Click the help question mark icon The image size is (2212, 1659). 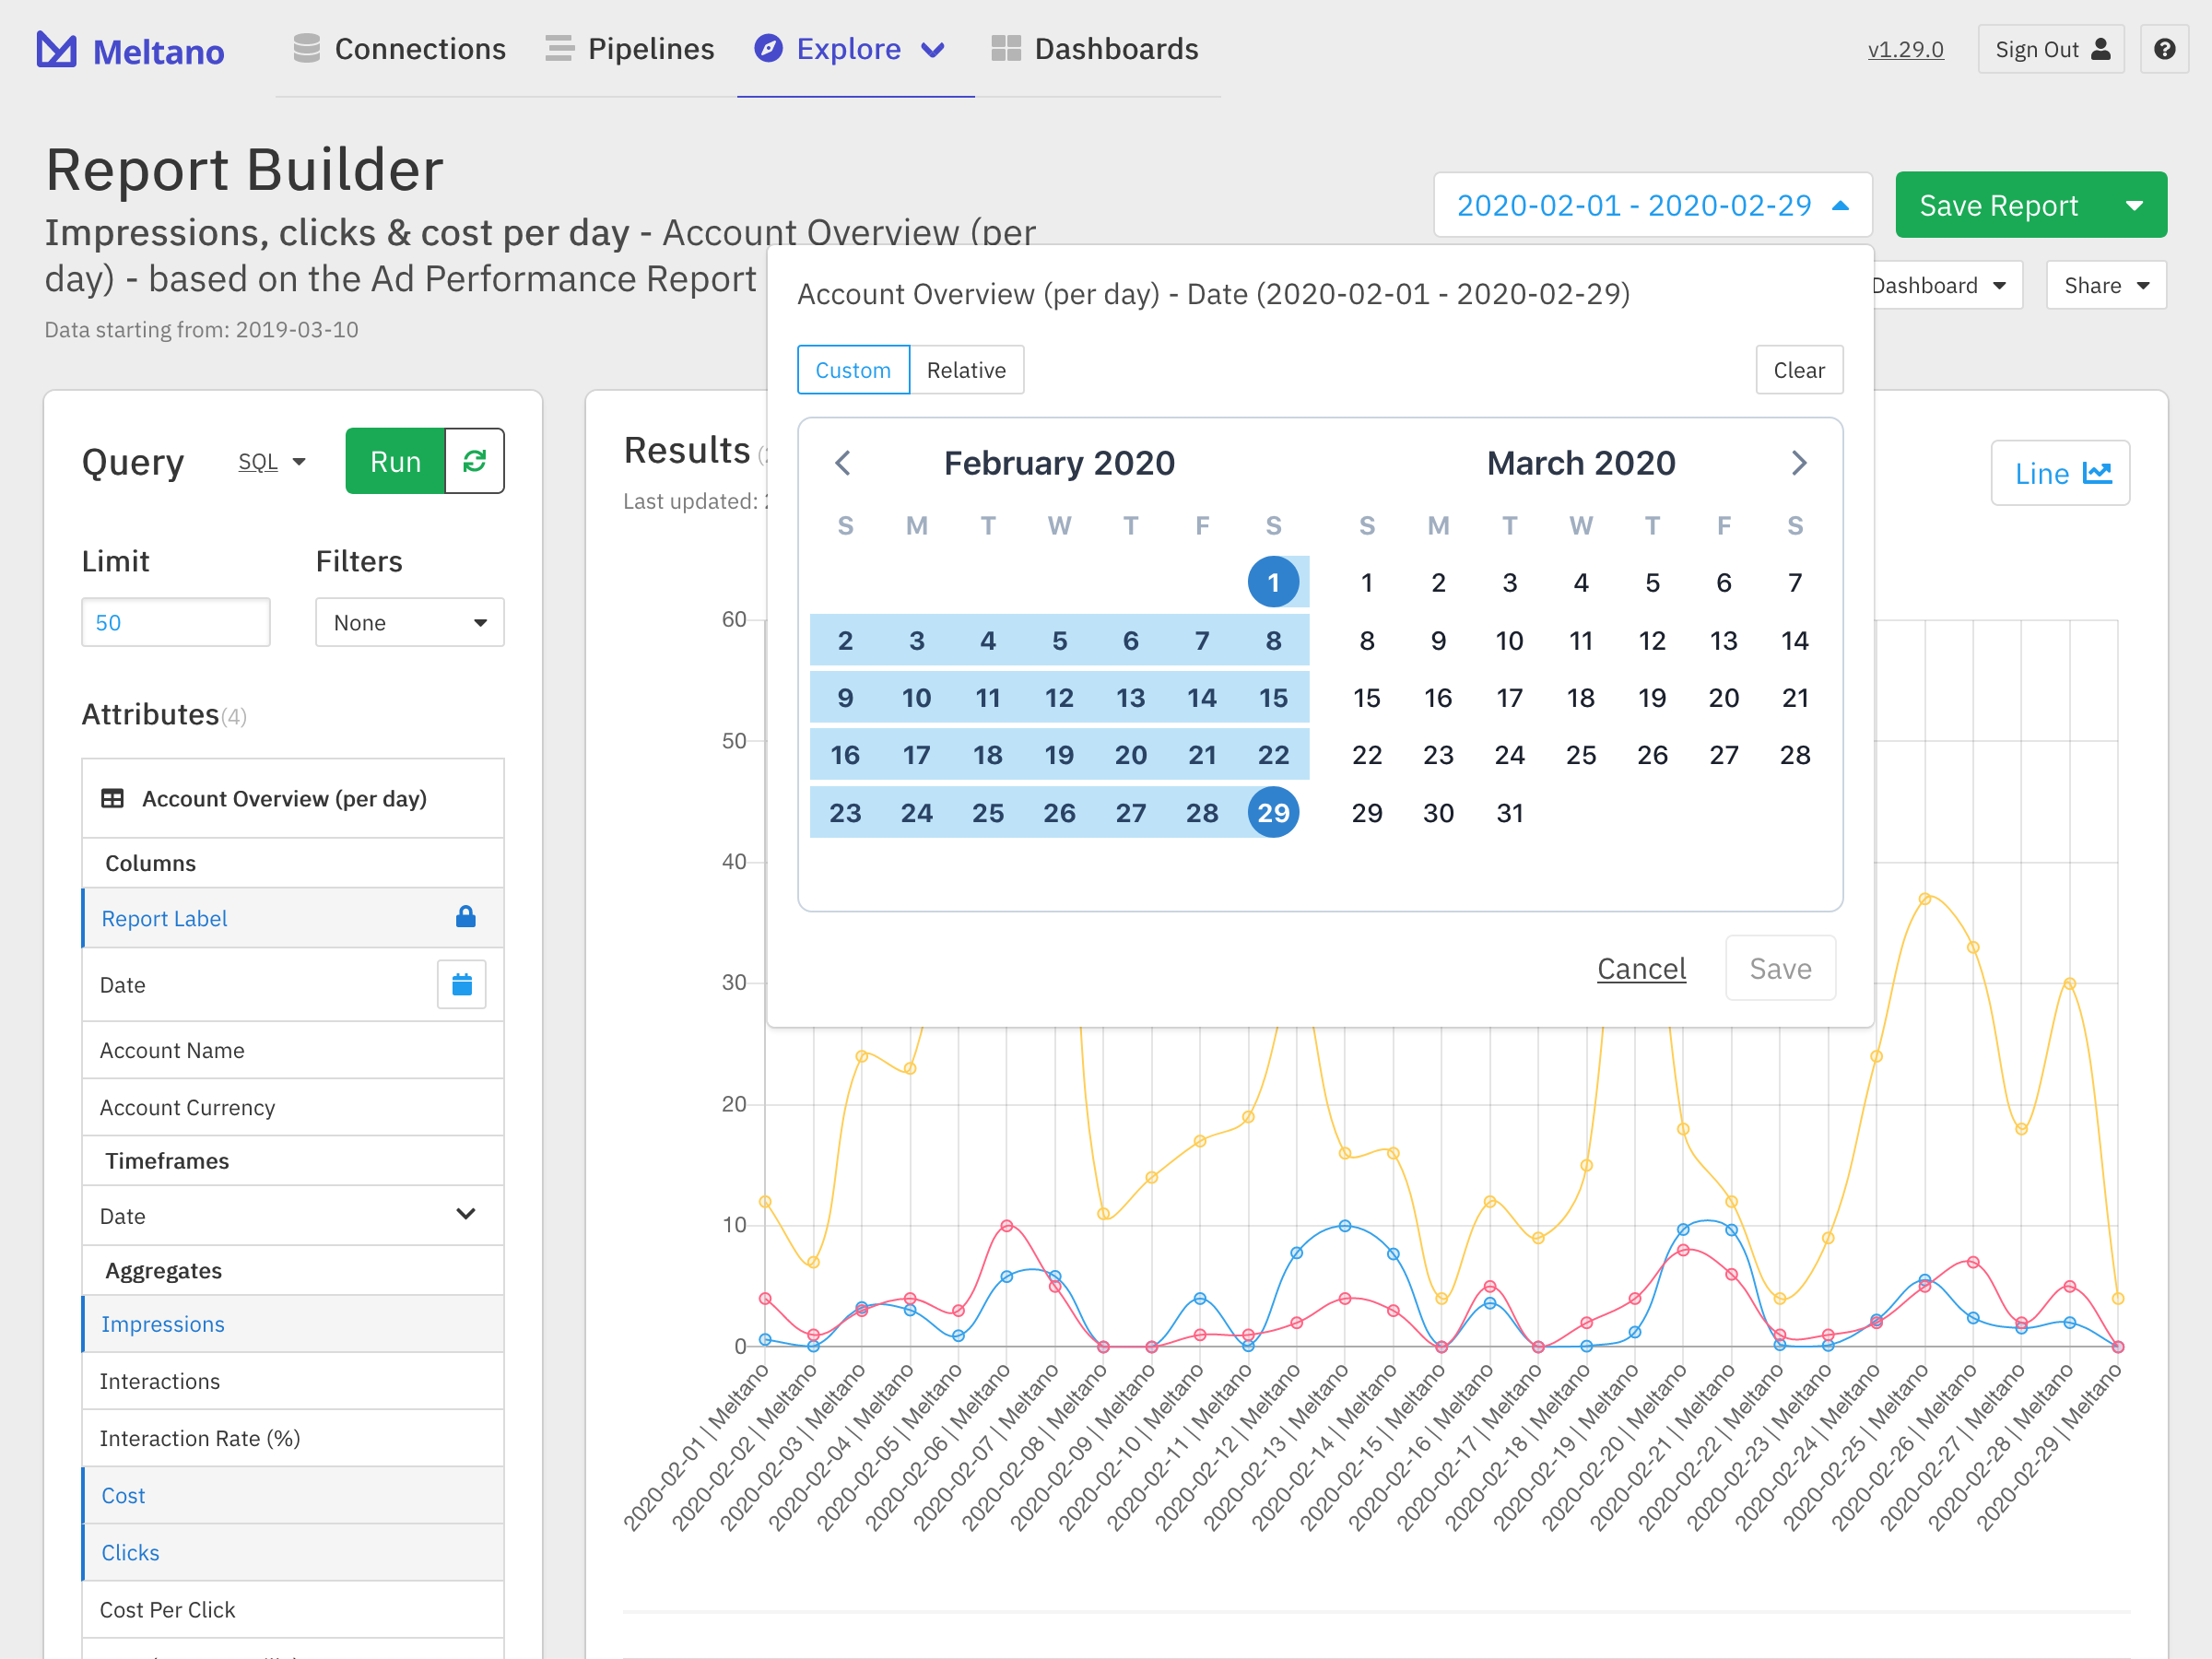click(2164, 49)
